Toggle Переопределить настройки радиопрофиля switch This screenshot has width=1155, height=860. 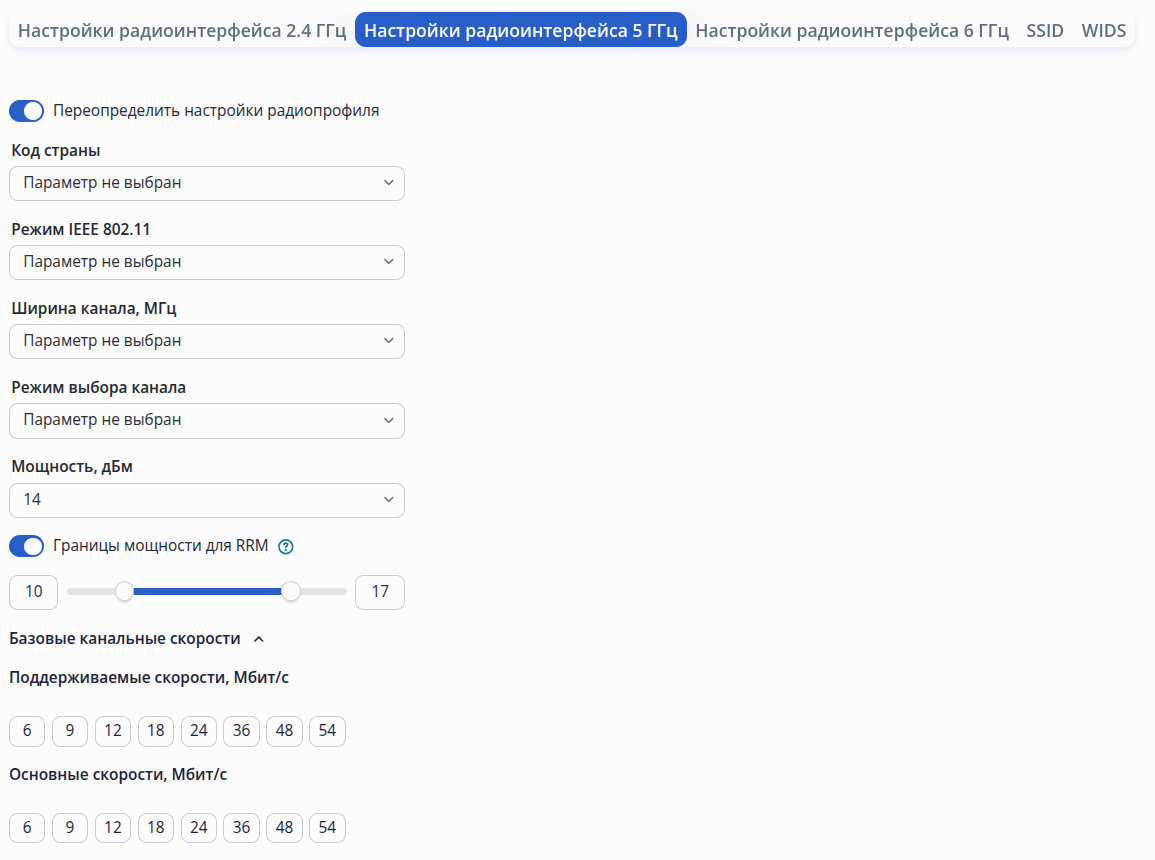tap(27, 111)
